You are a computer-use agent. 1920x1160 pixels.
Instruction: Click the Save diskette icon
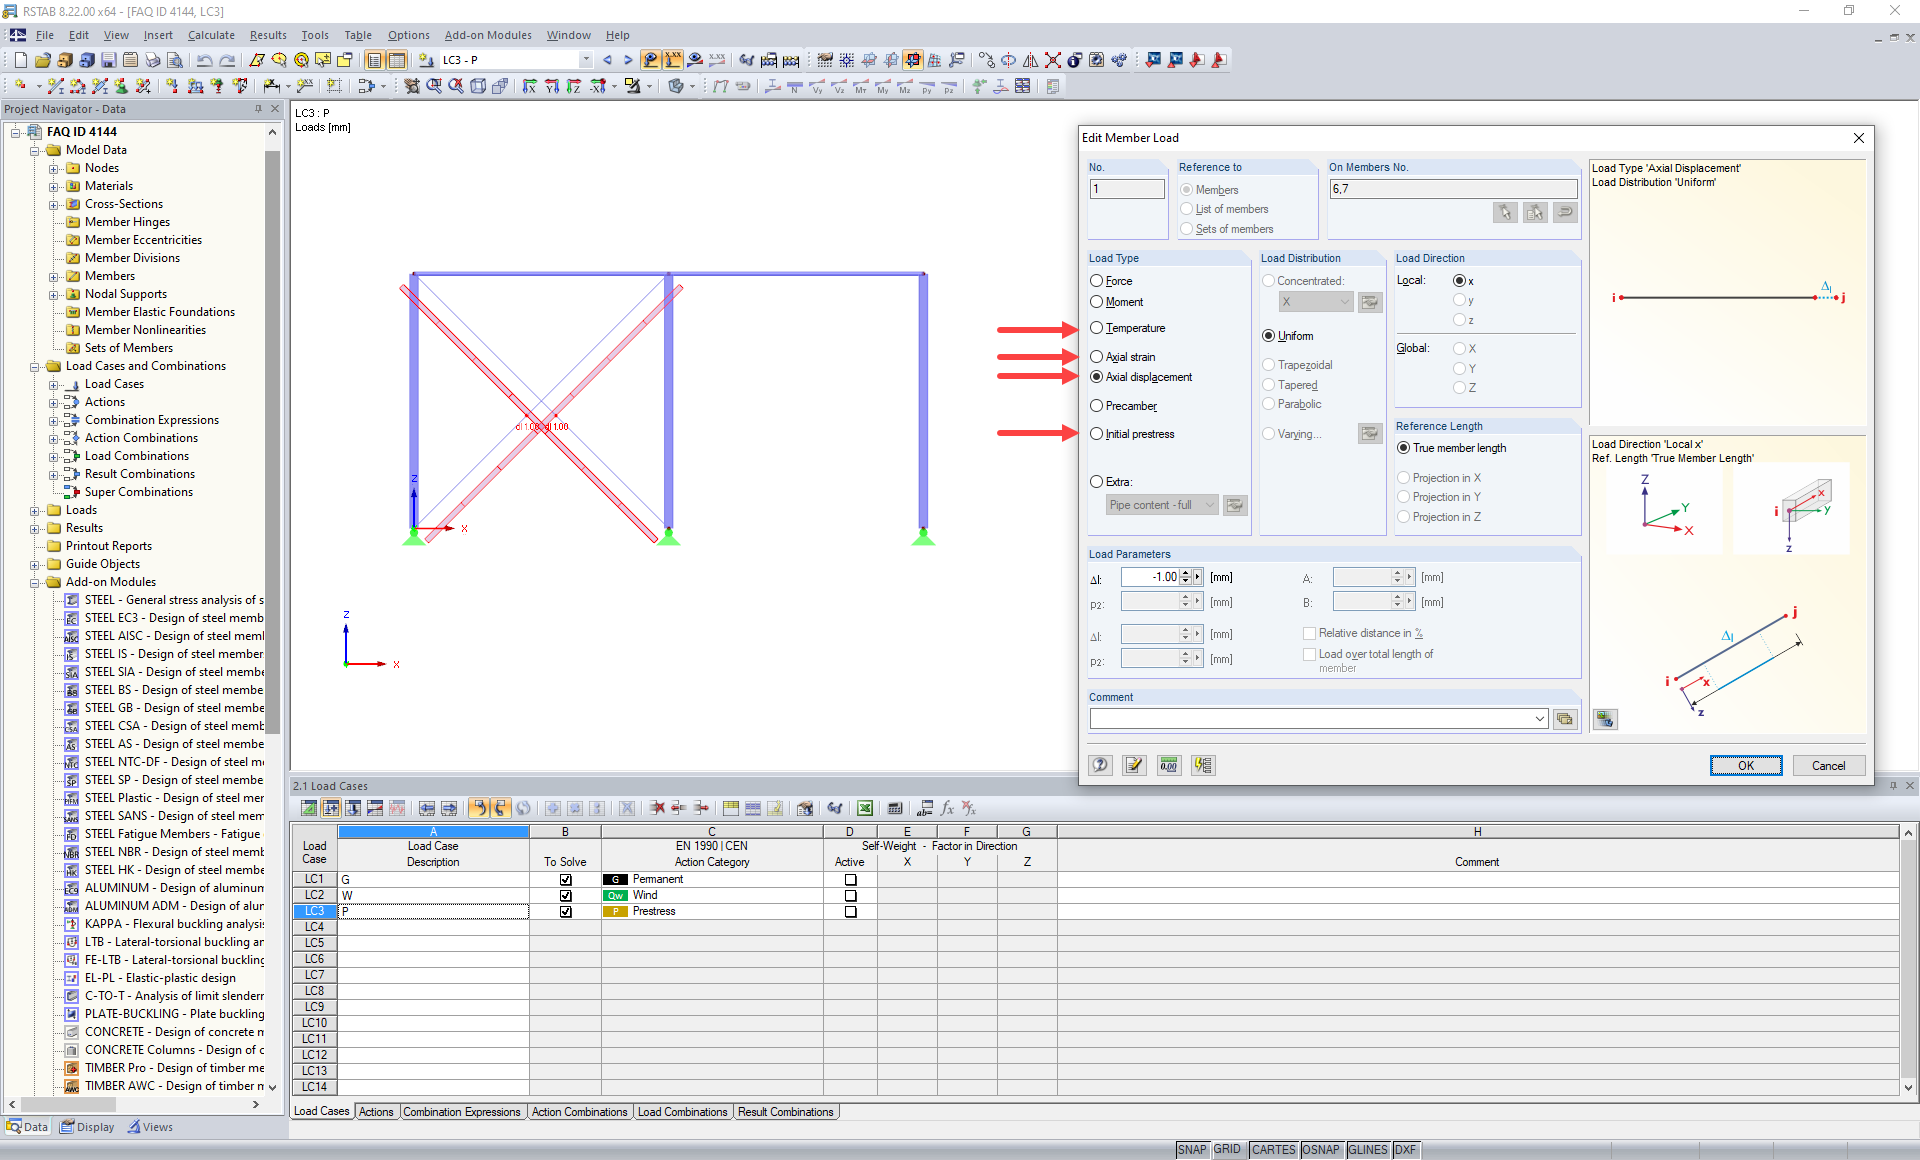point(109,60)
